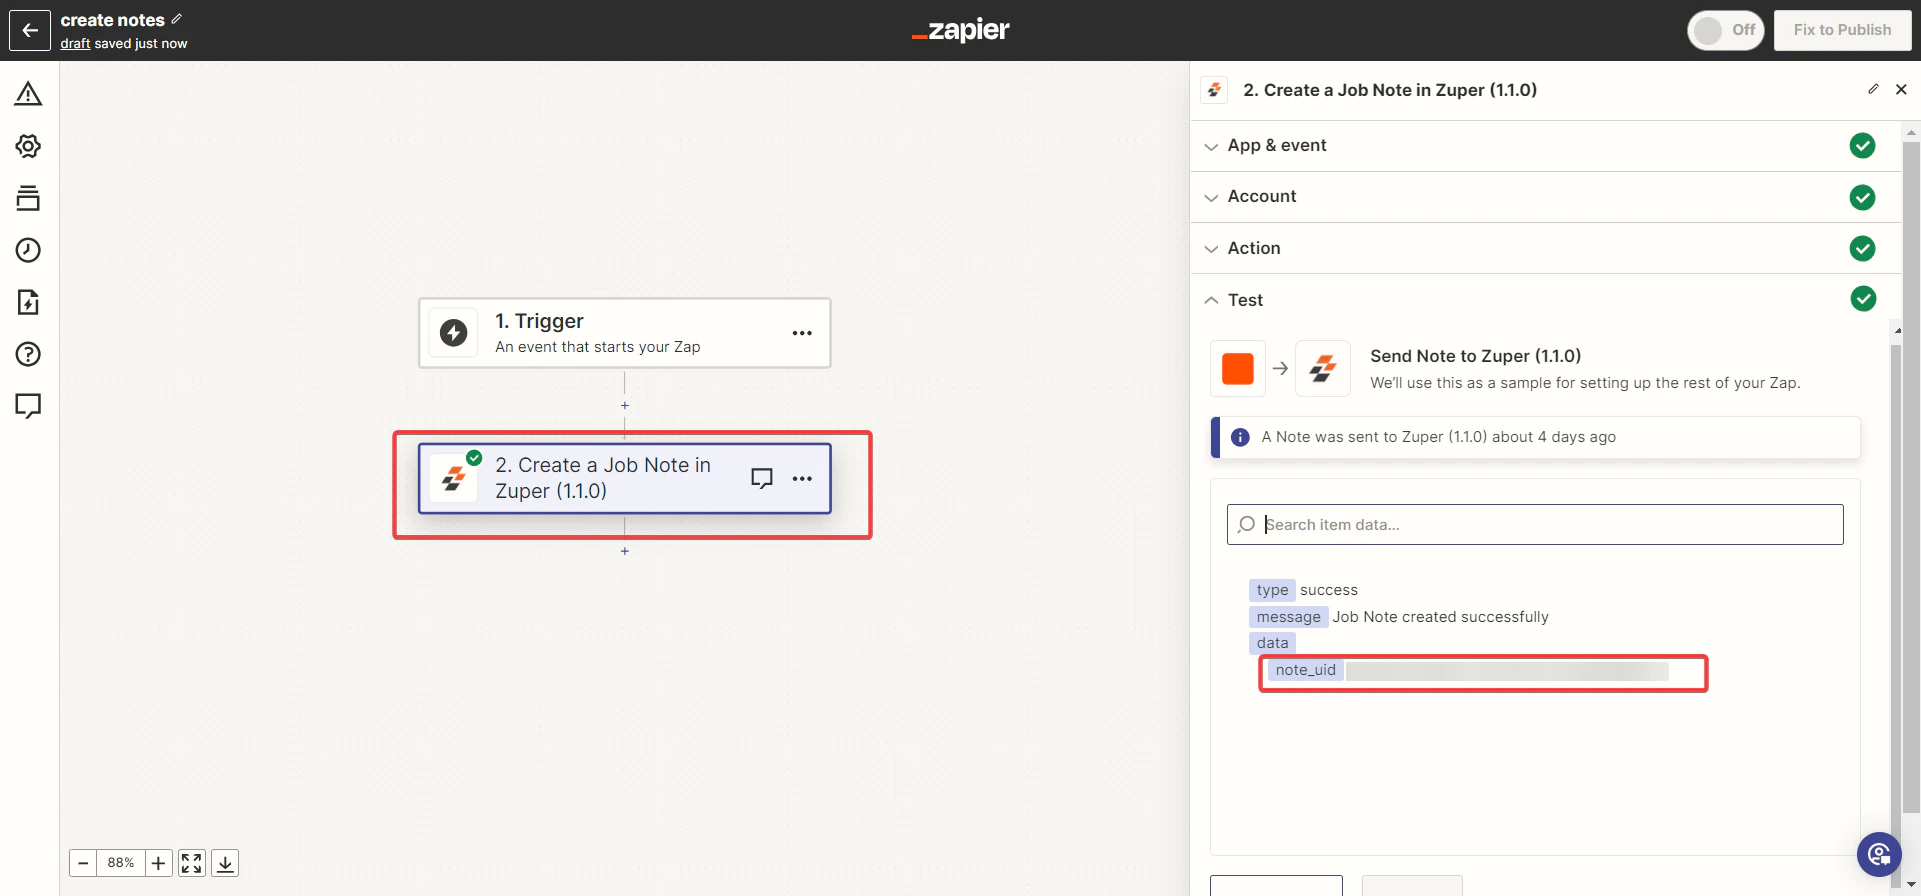Open the Zap details file-bolt icon
The height and width of the screenshot is (896, 1921).
28,302
